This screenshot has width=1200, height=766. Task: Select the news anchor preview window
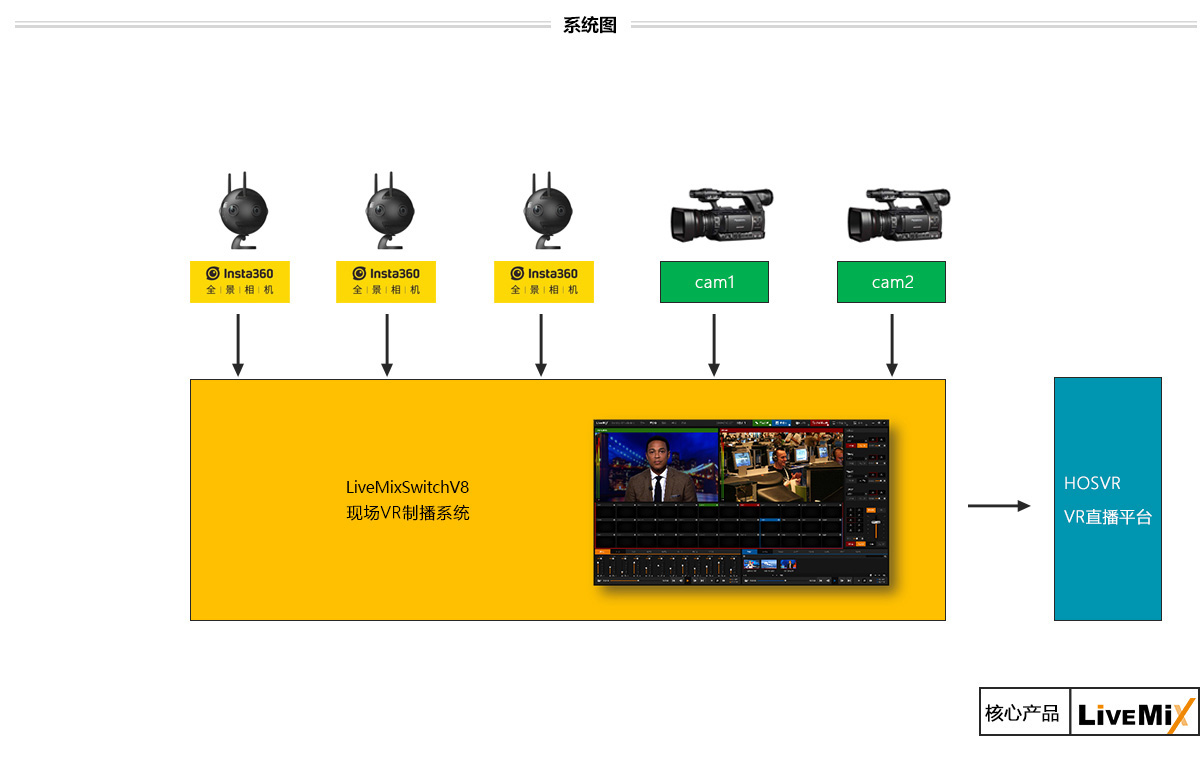coord(657,467)
